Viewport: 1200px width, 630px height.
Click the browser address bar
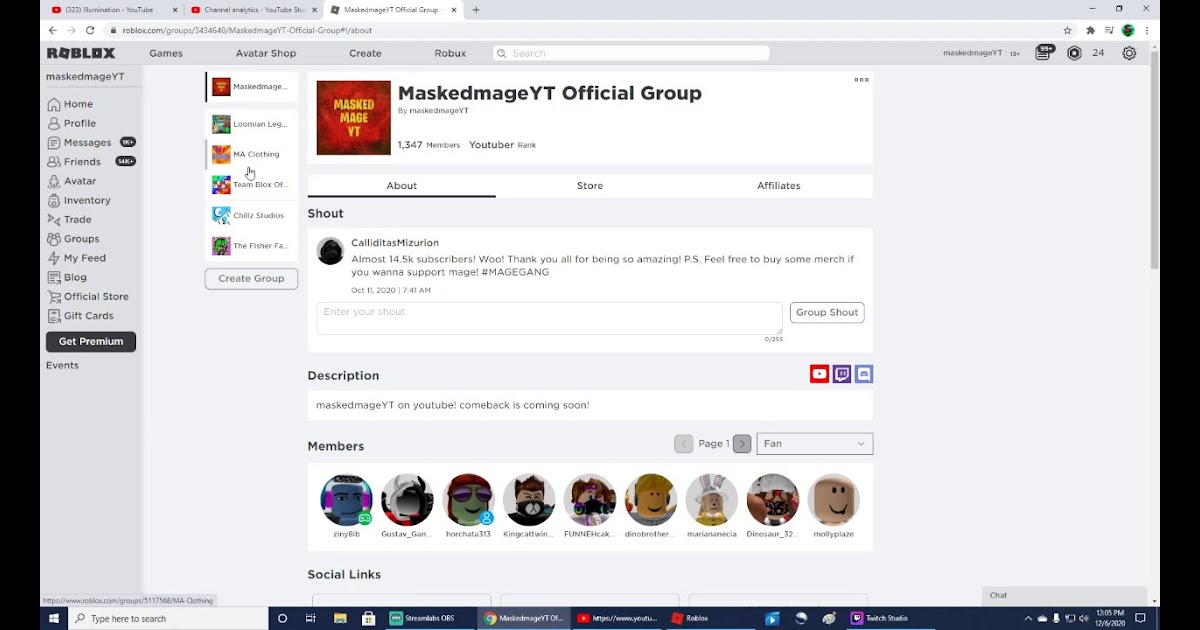click(x=580, y=30)
